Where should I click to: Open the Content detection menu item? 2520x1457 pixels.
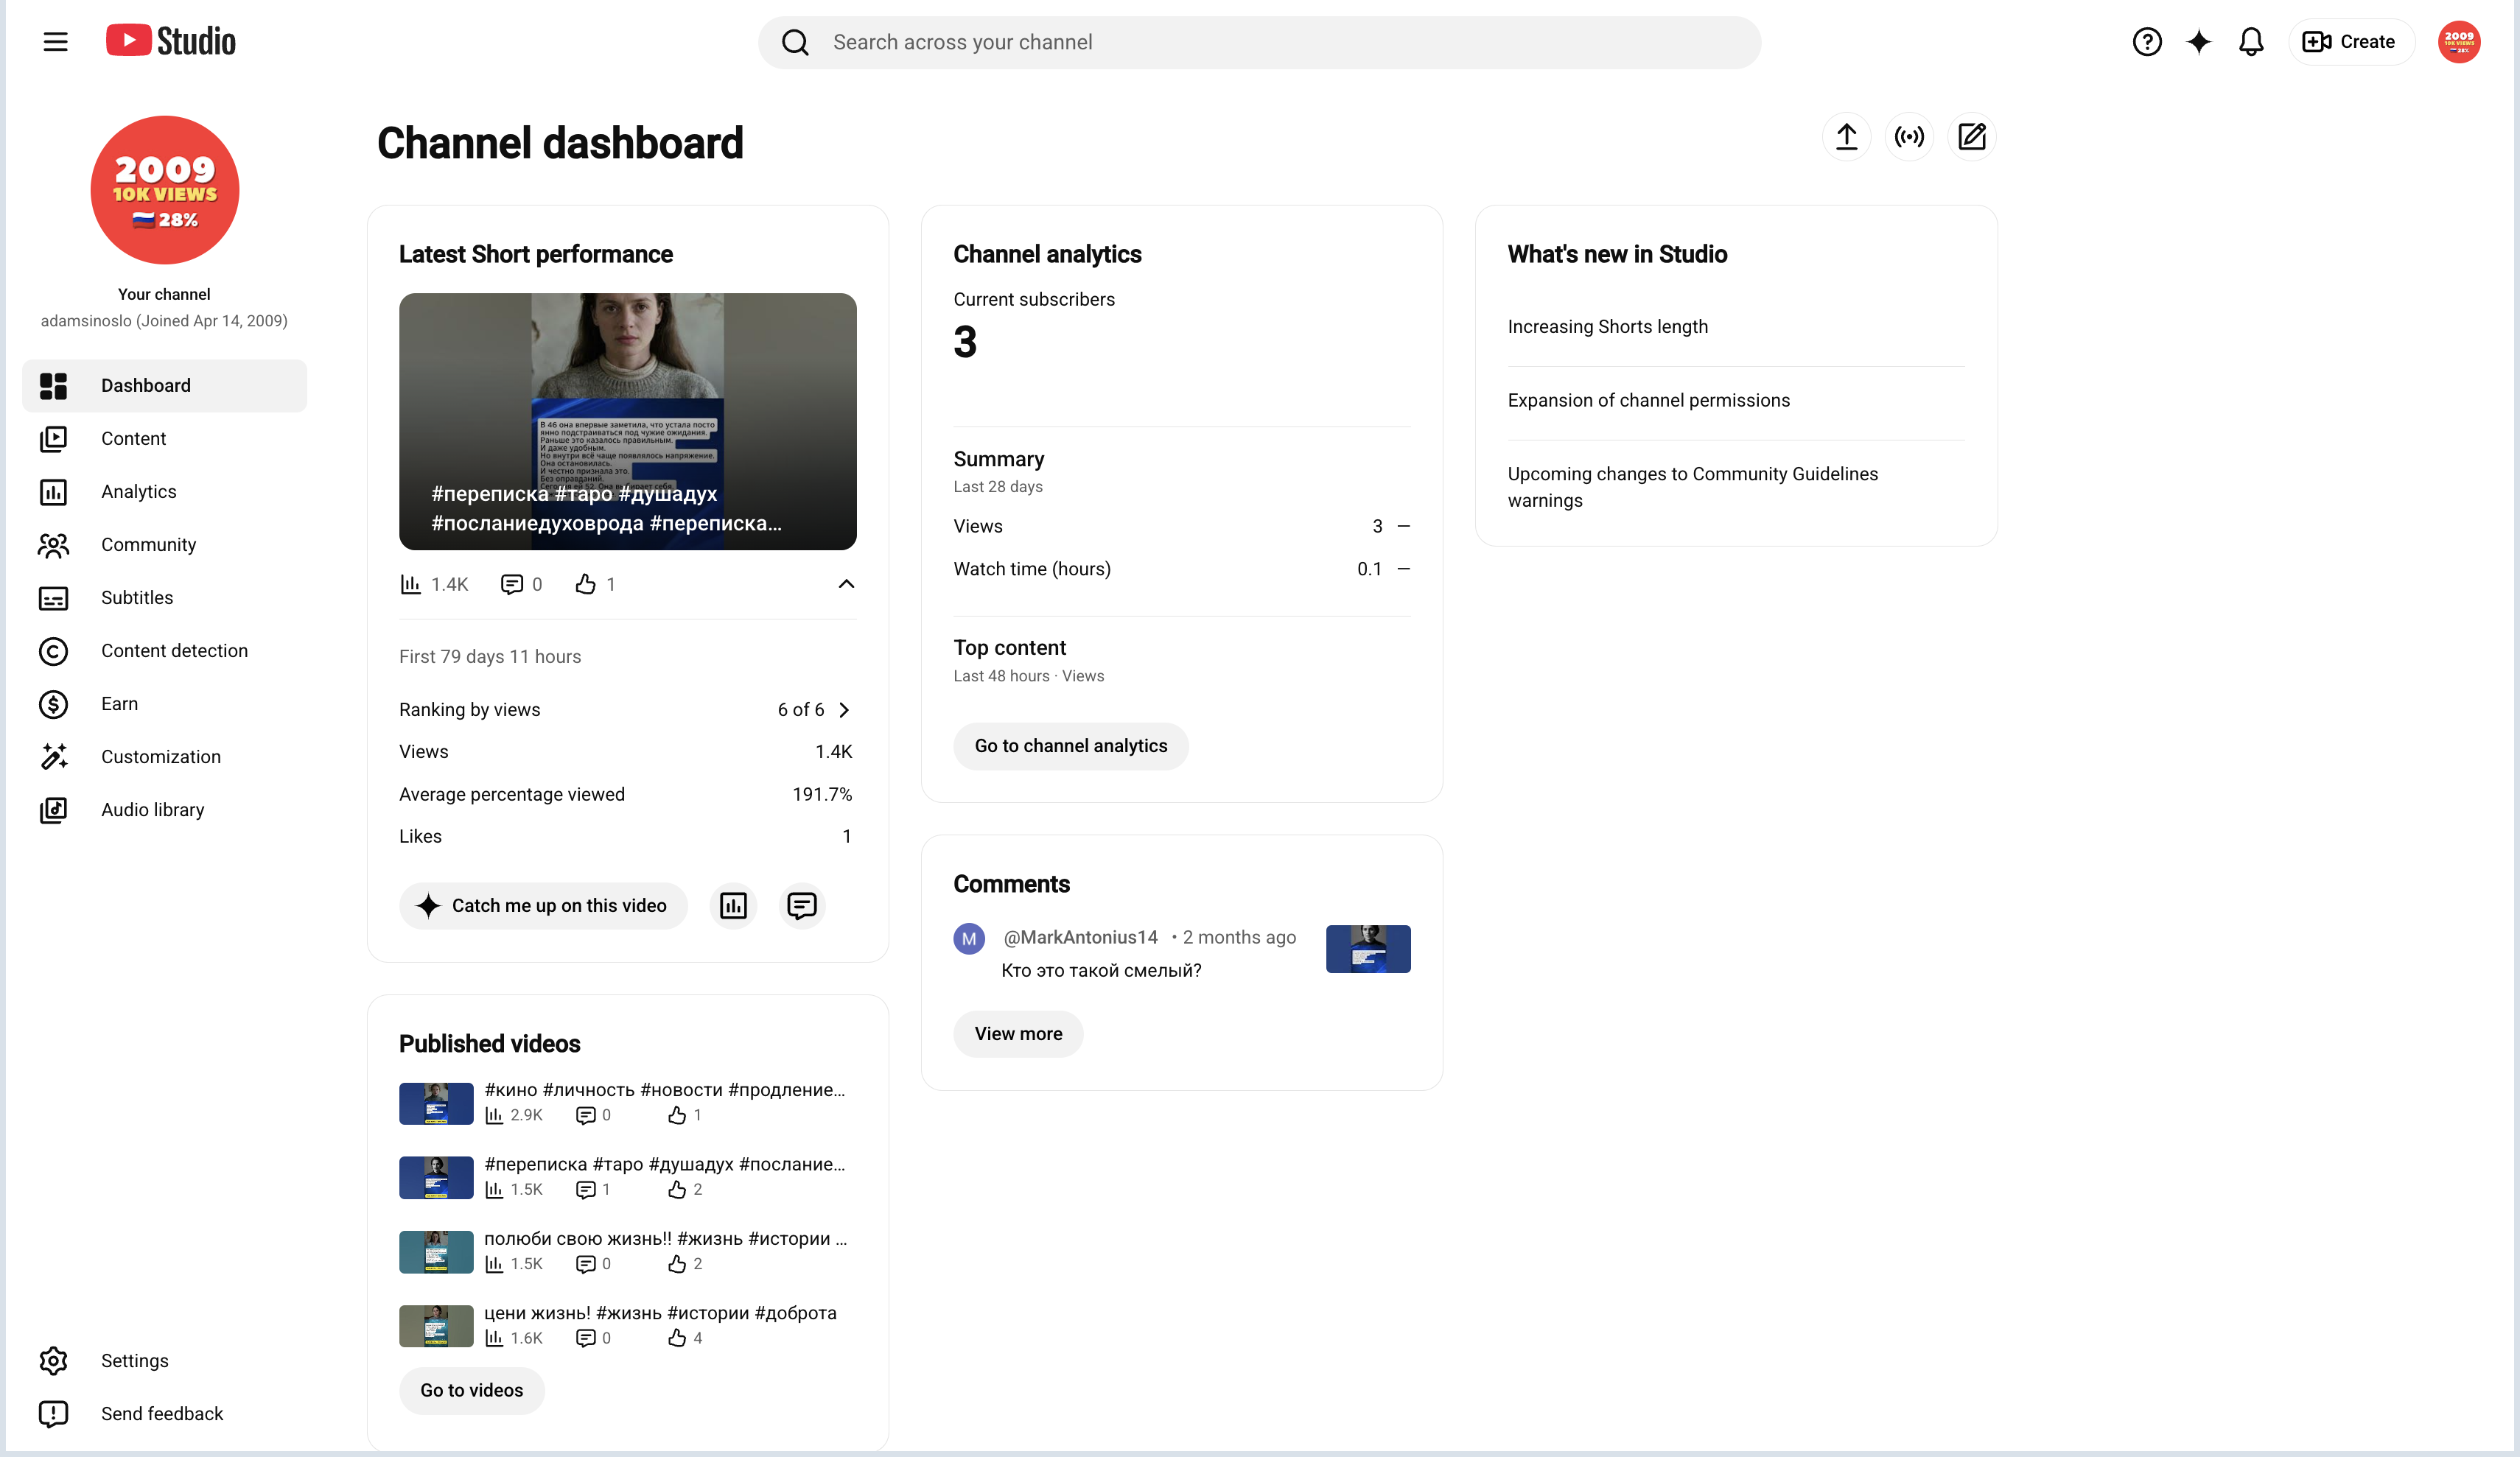tap(165, 651)
